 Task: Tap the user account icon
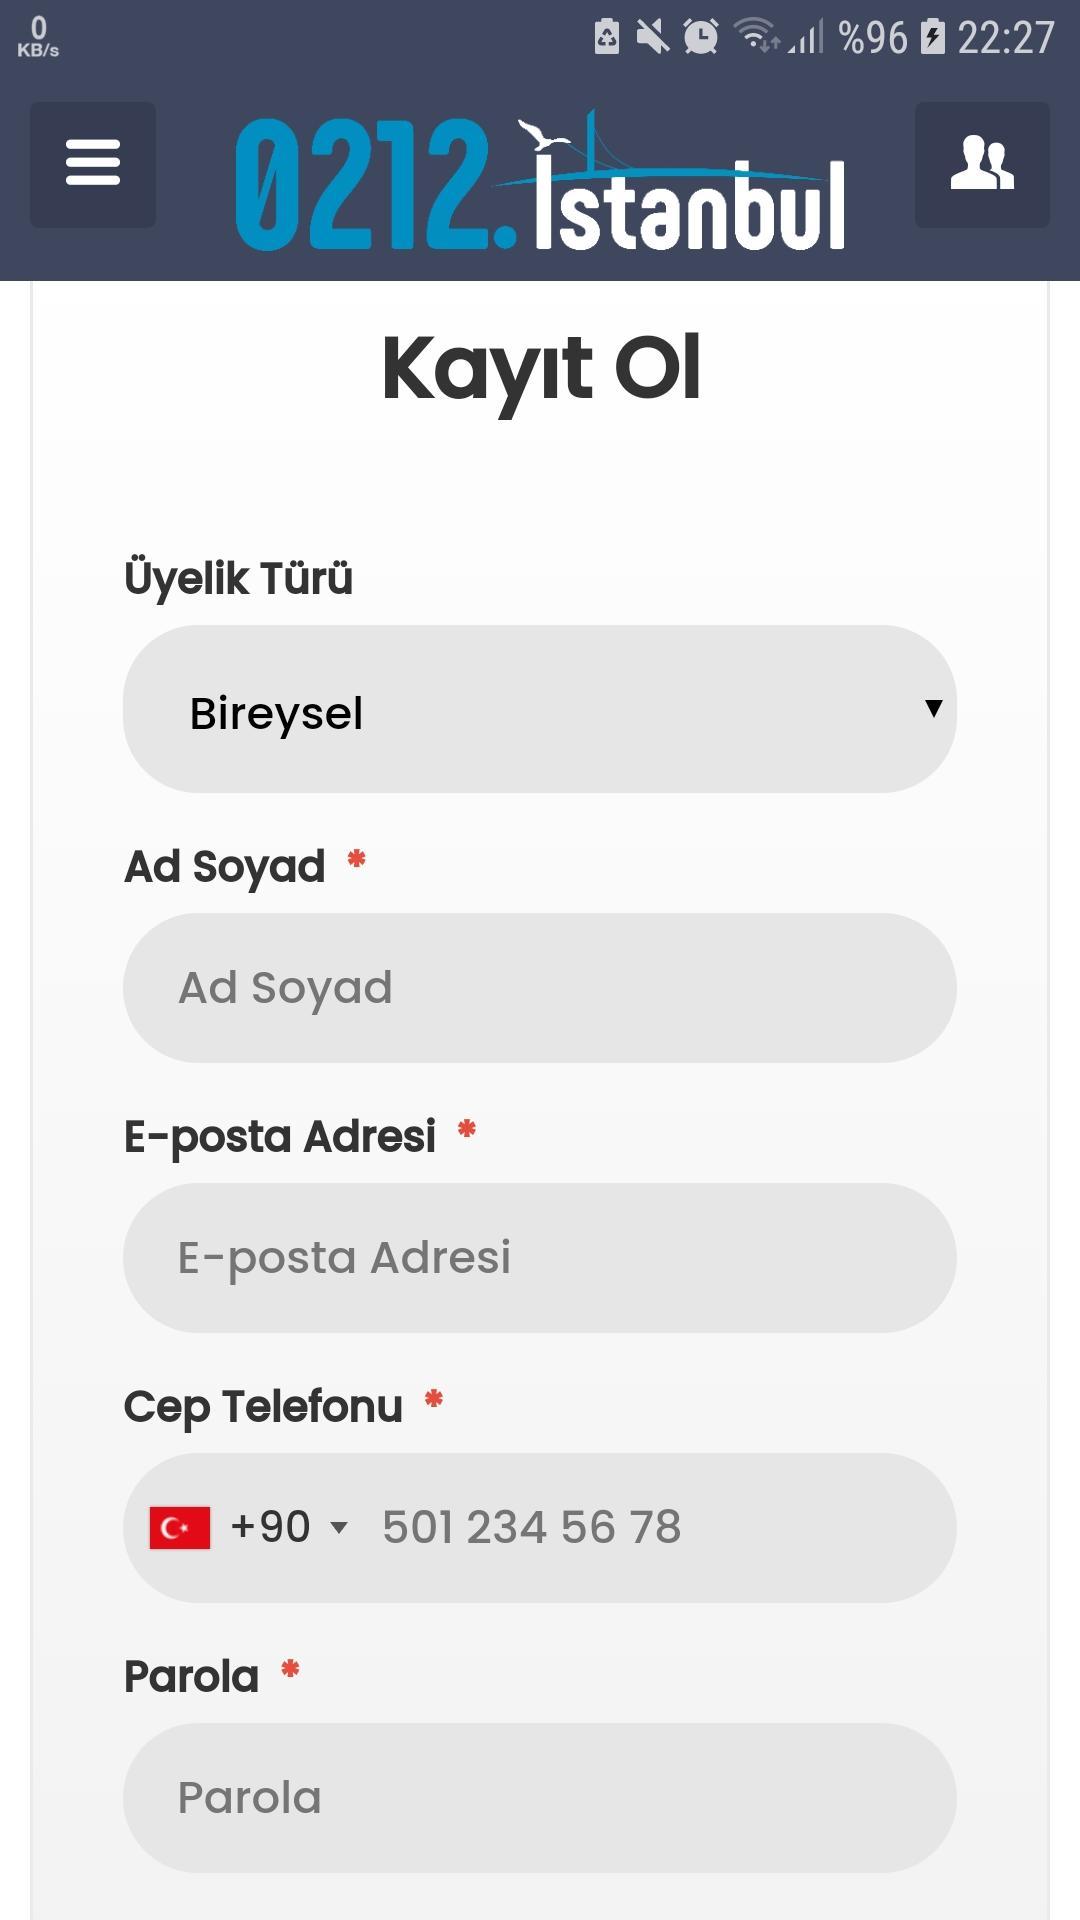click(x=982, y=164)
